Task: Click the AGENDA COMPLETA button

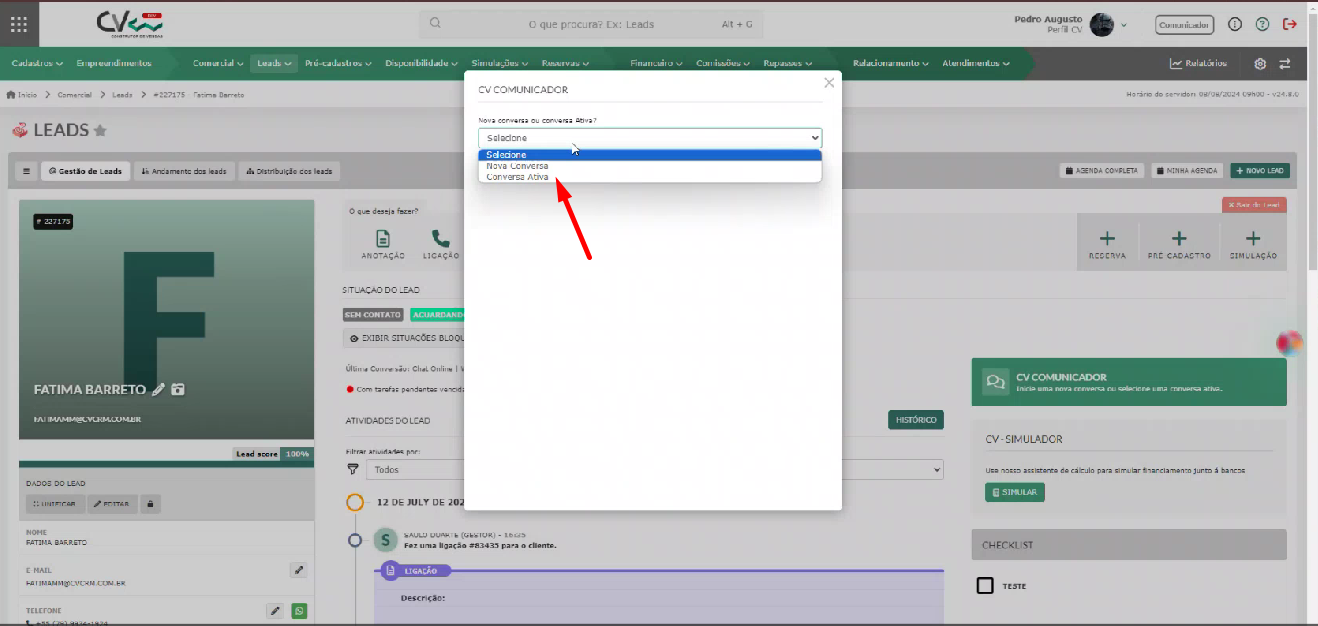Action: coord(1103,171)
